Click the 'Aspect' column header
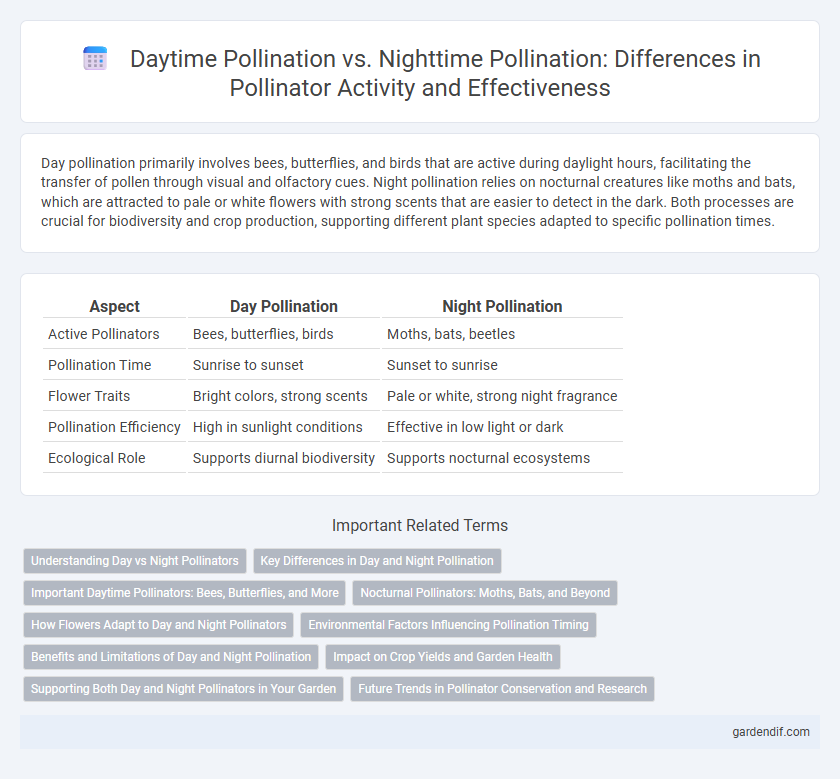 114,306
